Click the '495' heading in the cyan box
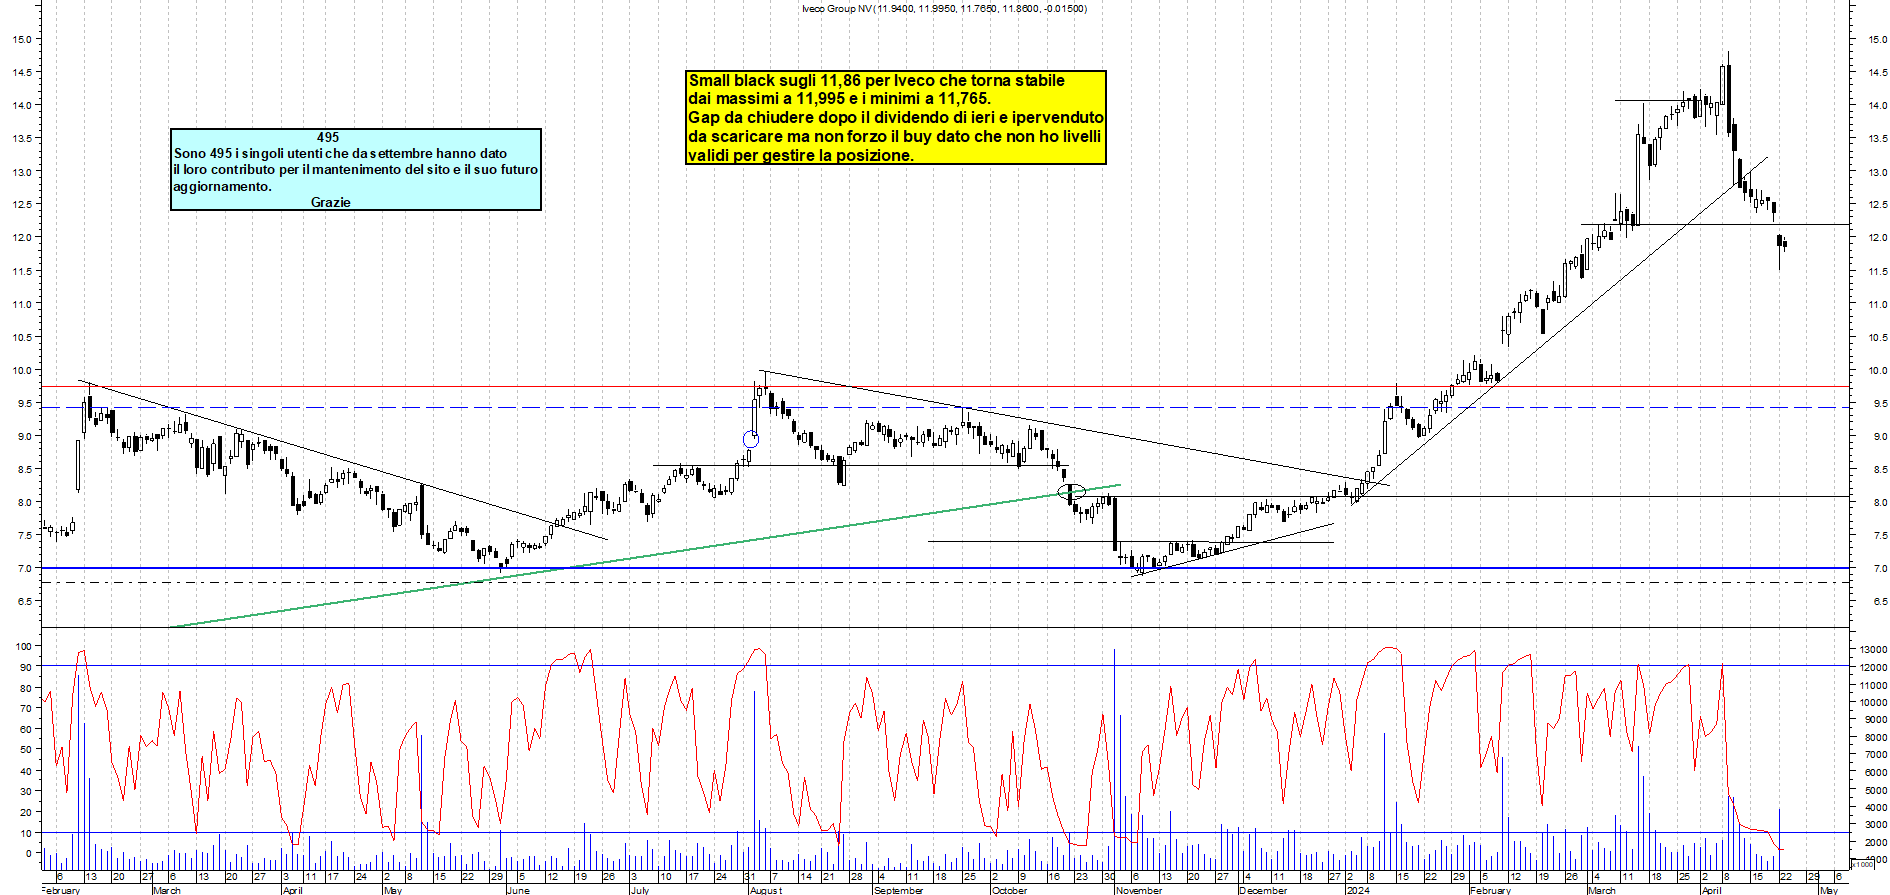1890x895 pixels. tap(328, 138)
